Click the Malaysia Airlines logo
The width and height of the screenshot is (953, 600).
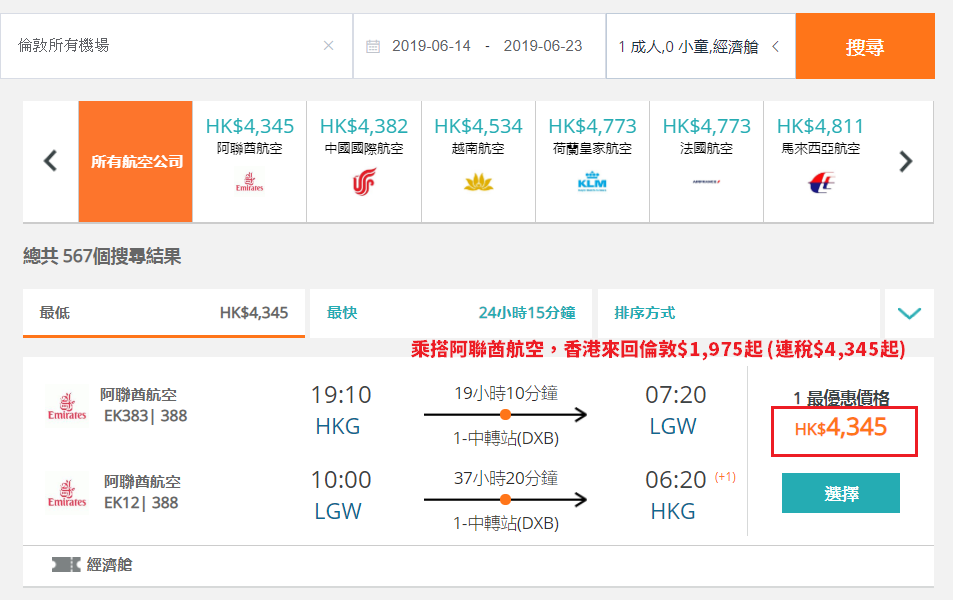coord(821,182)
